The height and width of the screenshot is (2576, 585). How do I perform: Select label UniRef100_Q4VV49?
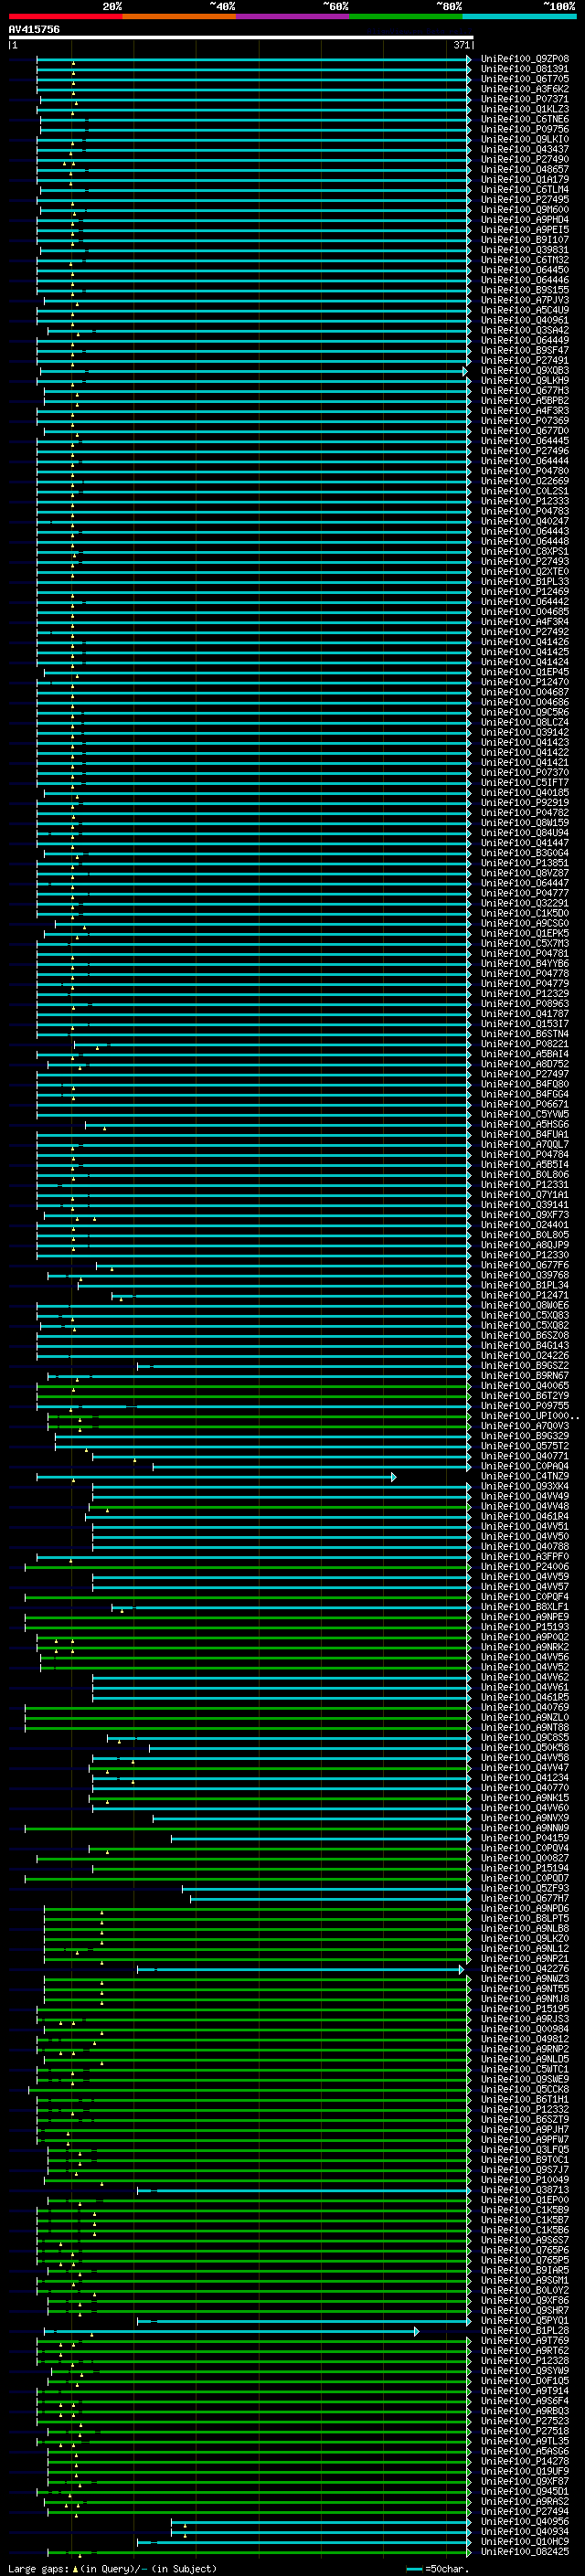tap(525, 1496)
